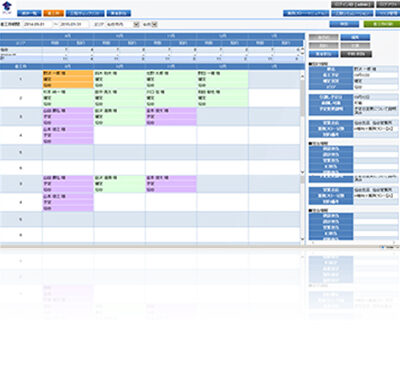The width and height of the screenshot is (400, 372).
Task: Select the green cell in row 1 under the second month
Action: [x=119, y=79]
